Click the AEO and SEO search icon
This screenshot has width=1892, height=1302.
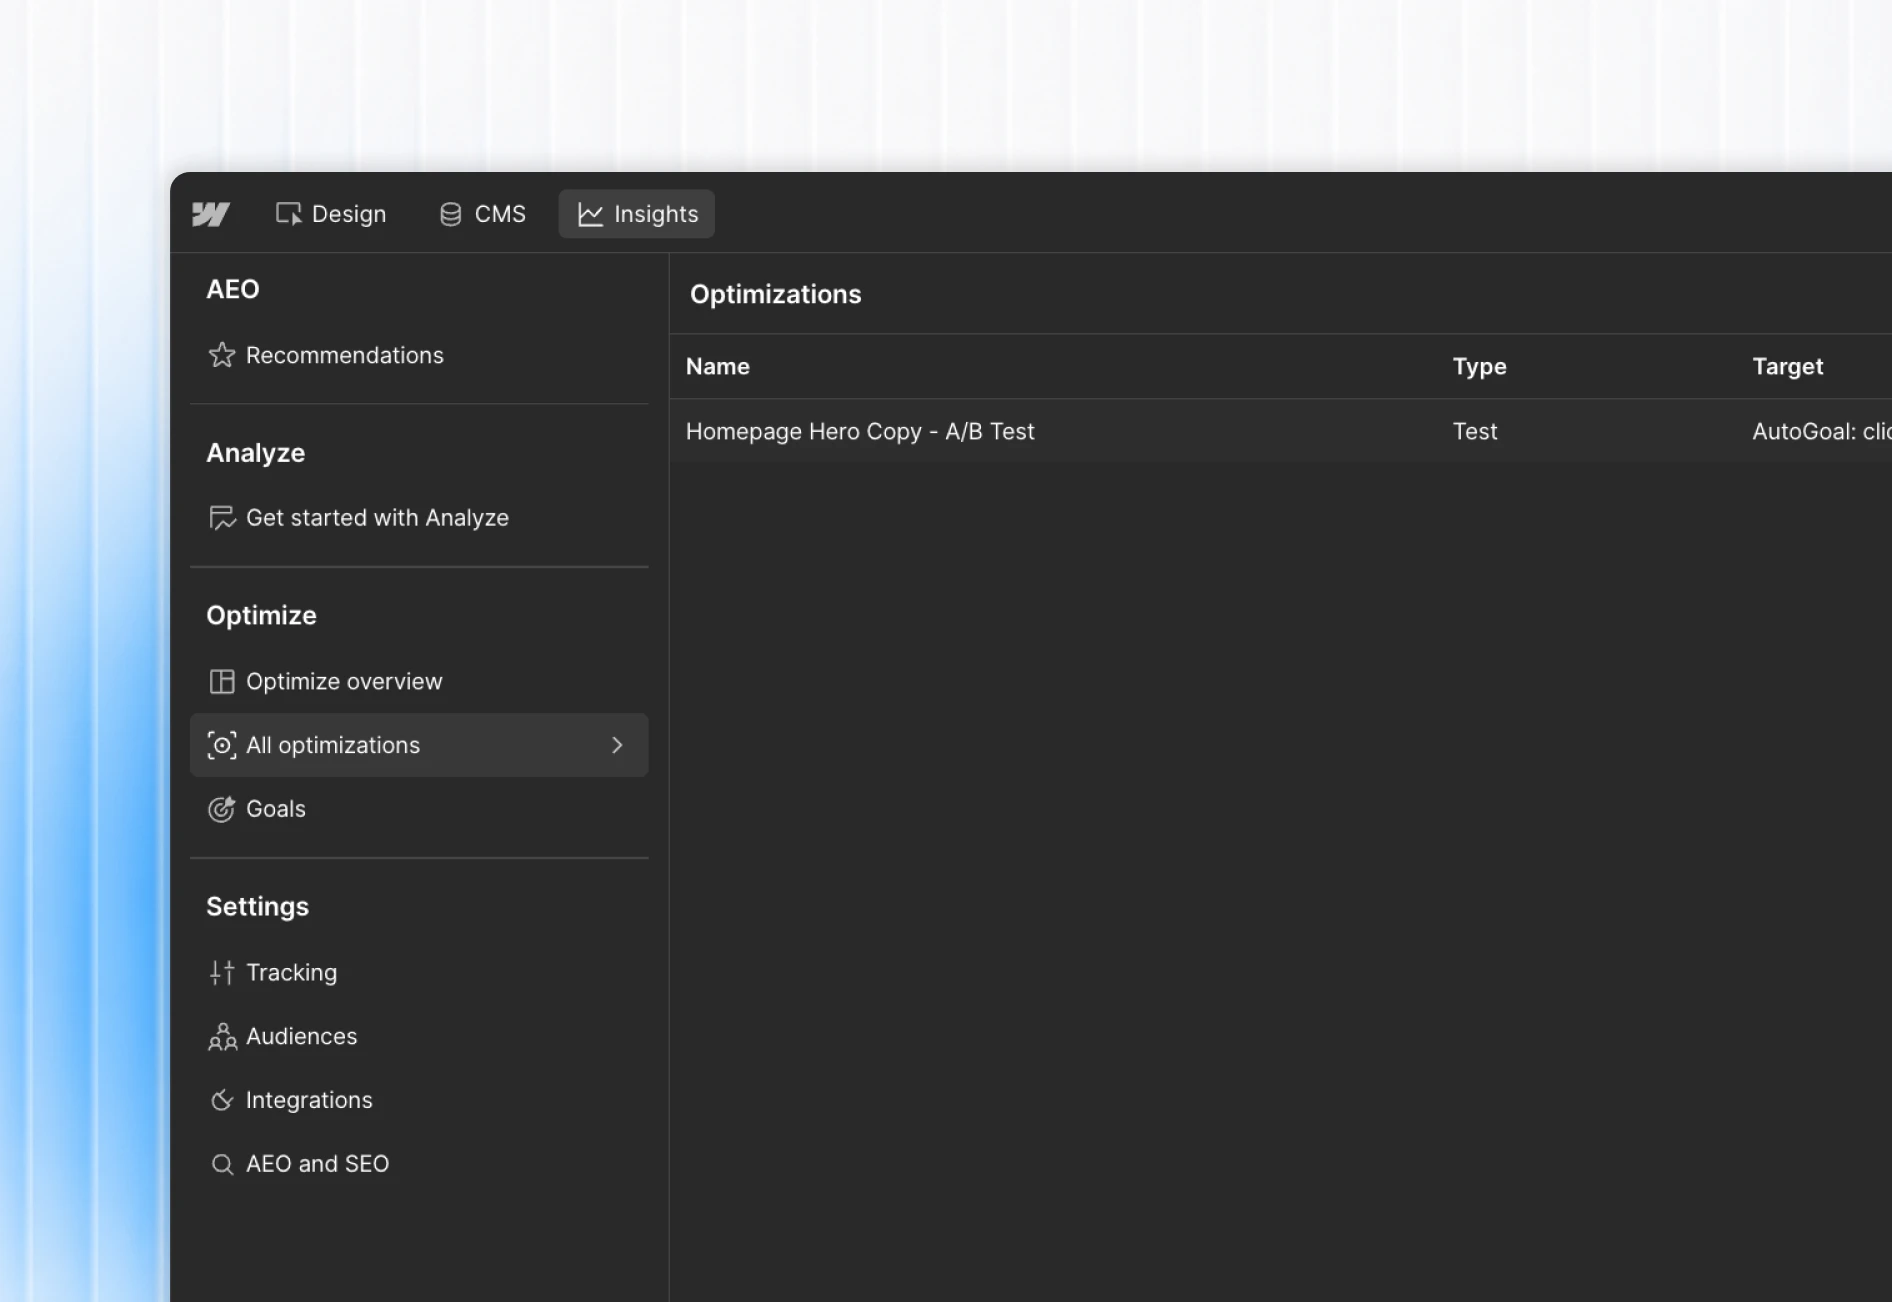click(x=222, y=1164)
